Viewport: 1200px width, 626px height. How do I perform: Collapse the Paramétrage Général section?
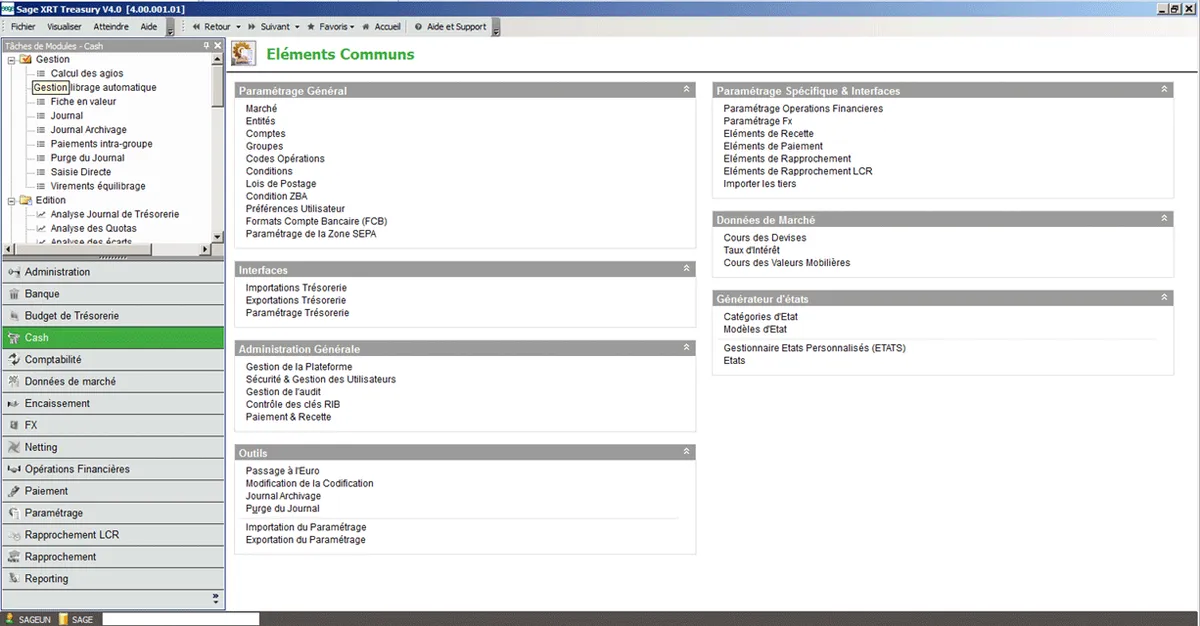click(x=687, y=90)
